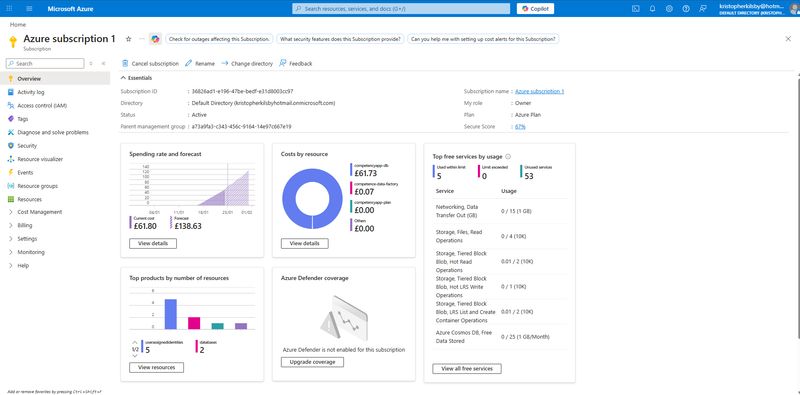Click Check for outages suggestion
Image resolution: width=800 pixels, height=395 pixels.
219,39
